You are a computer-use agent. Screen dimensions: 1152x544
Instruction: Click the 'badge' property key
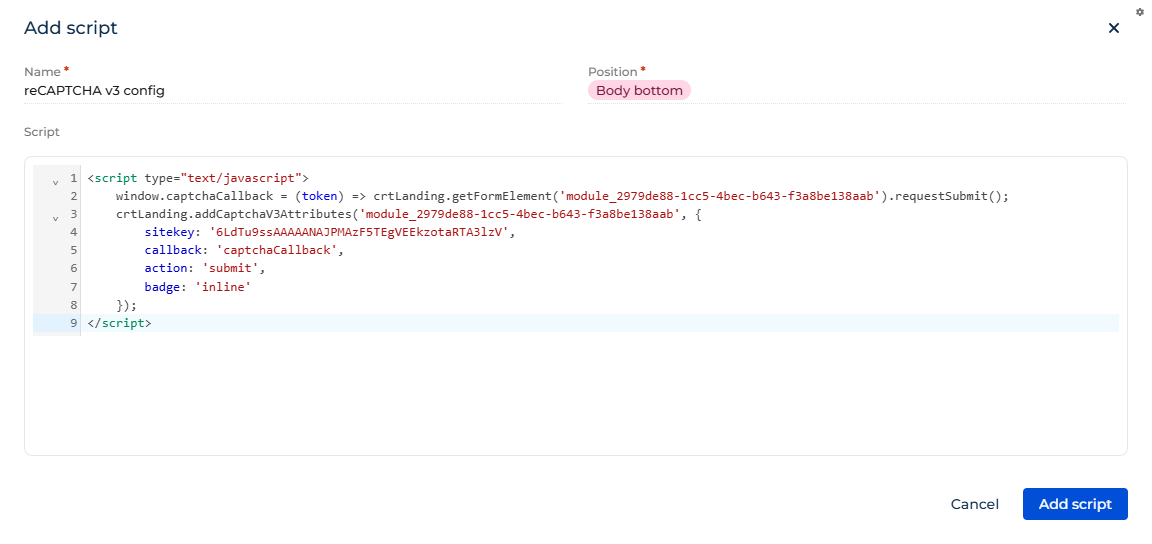(162, 287)
